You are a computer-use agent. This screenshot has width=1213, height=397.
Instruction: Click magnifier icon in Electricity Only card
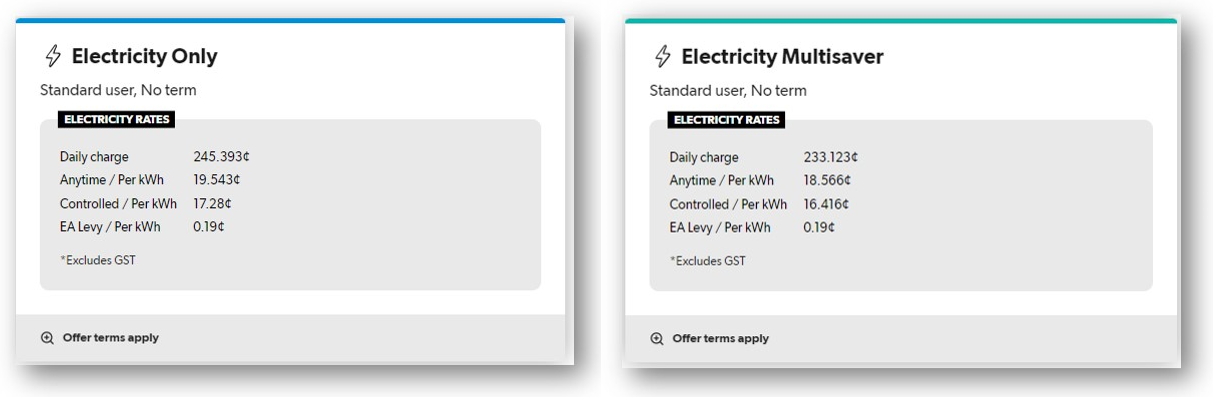click(47, 338)
